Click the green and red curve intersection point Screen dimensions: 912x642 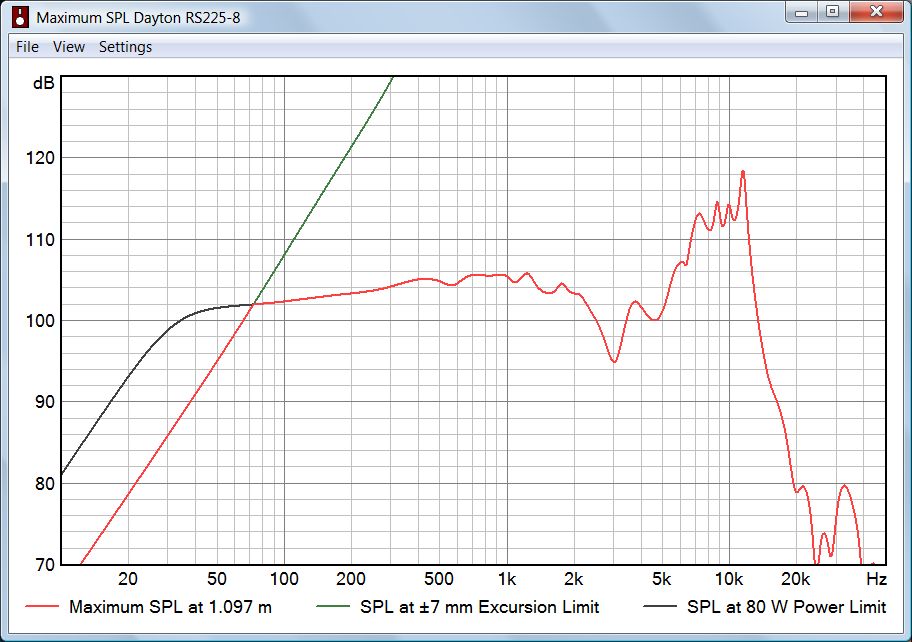point(253,304)
